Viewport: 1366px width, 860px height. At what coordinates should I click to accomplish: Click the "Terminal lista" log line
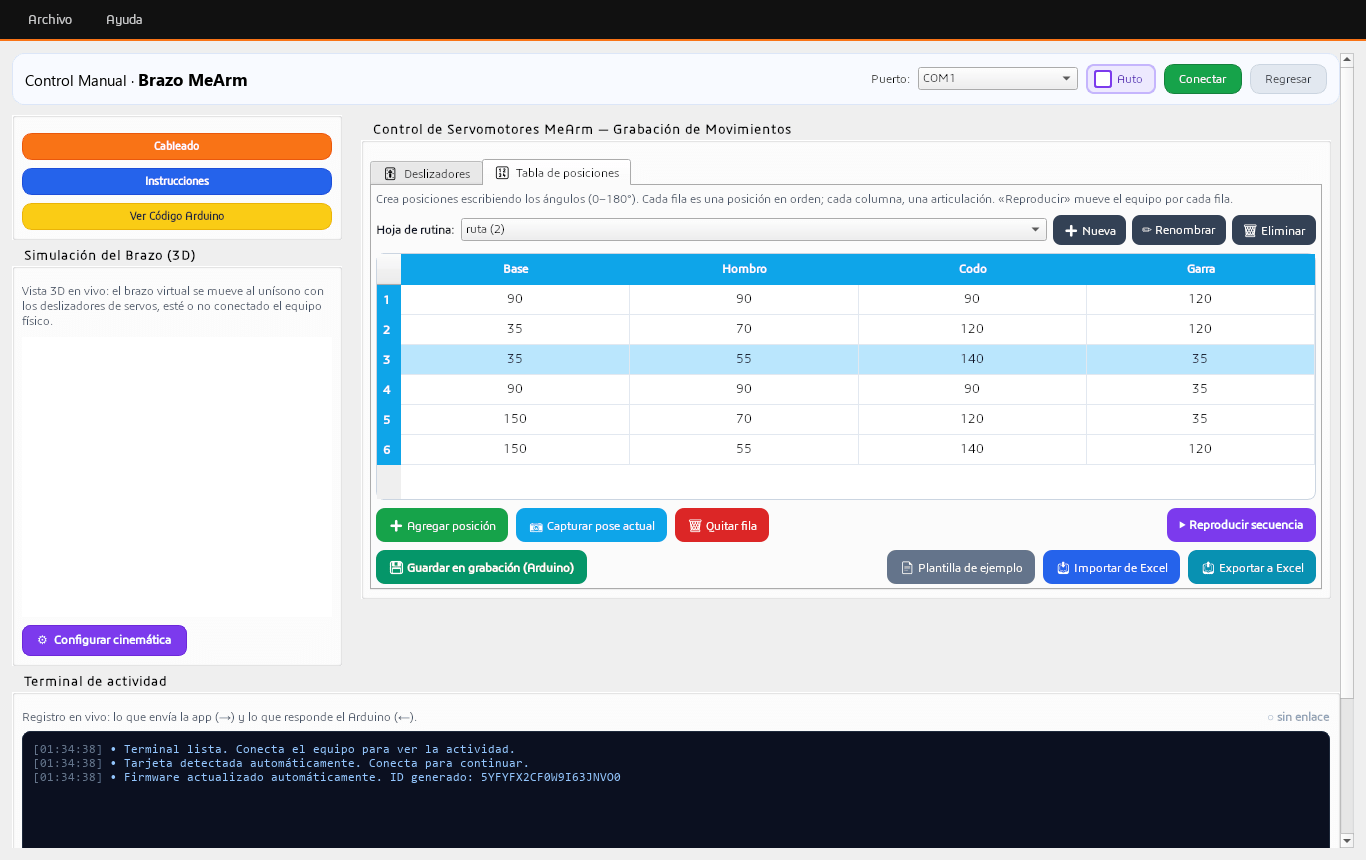click(x=274, y=749)
